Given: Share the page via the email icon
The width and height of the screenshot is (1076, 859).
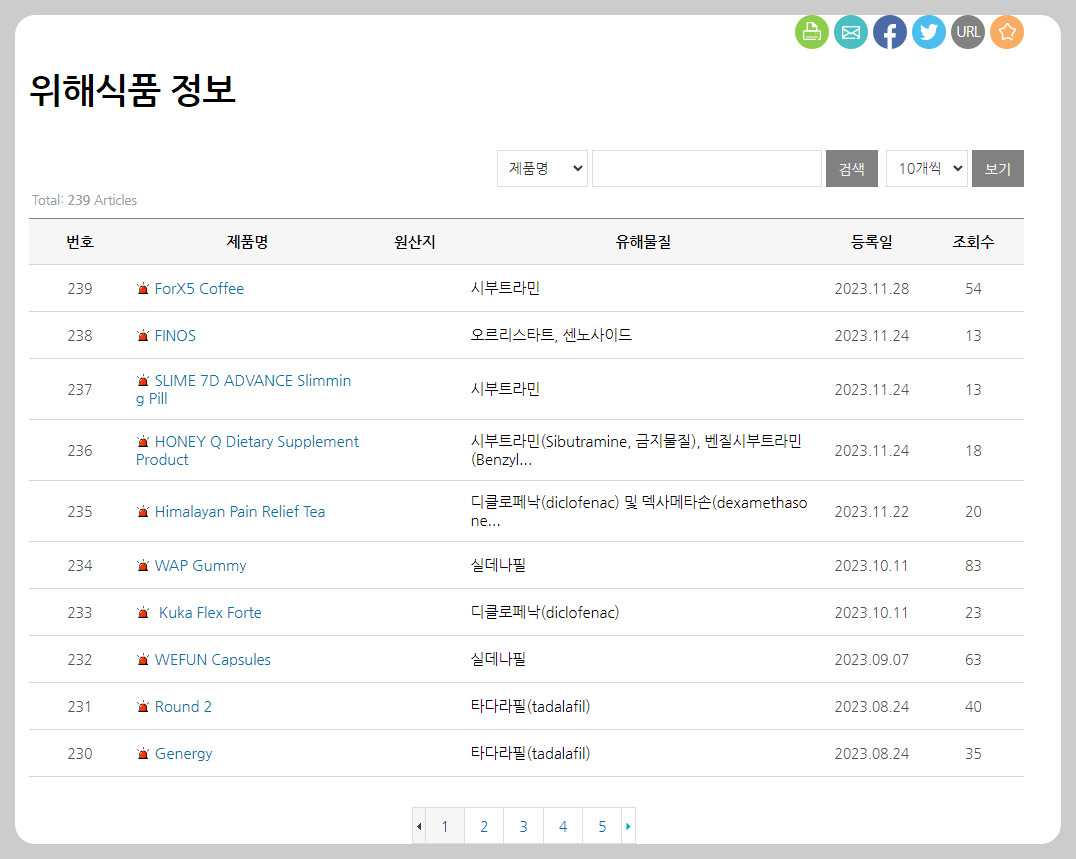Looking at the screenshot, I should [851, 32].
